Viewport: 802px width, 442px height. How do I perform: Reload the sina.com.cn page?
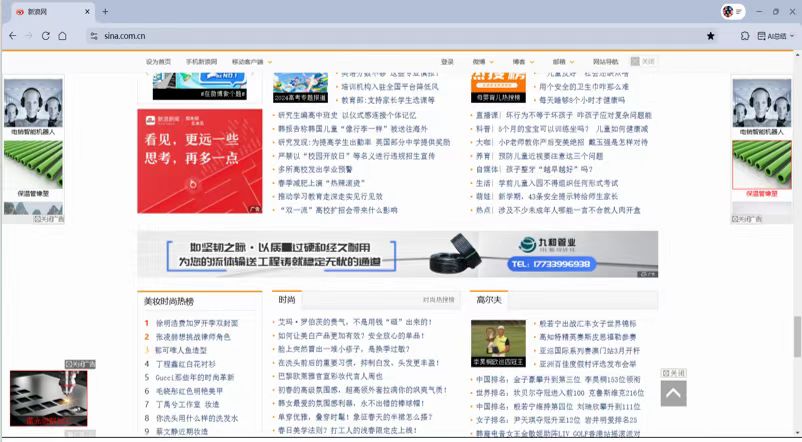point(46,36)
